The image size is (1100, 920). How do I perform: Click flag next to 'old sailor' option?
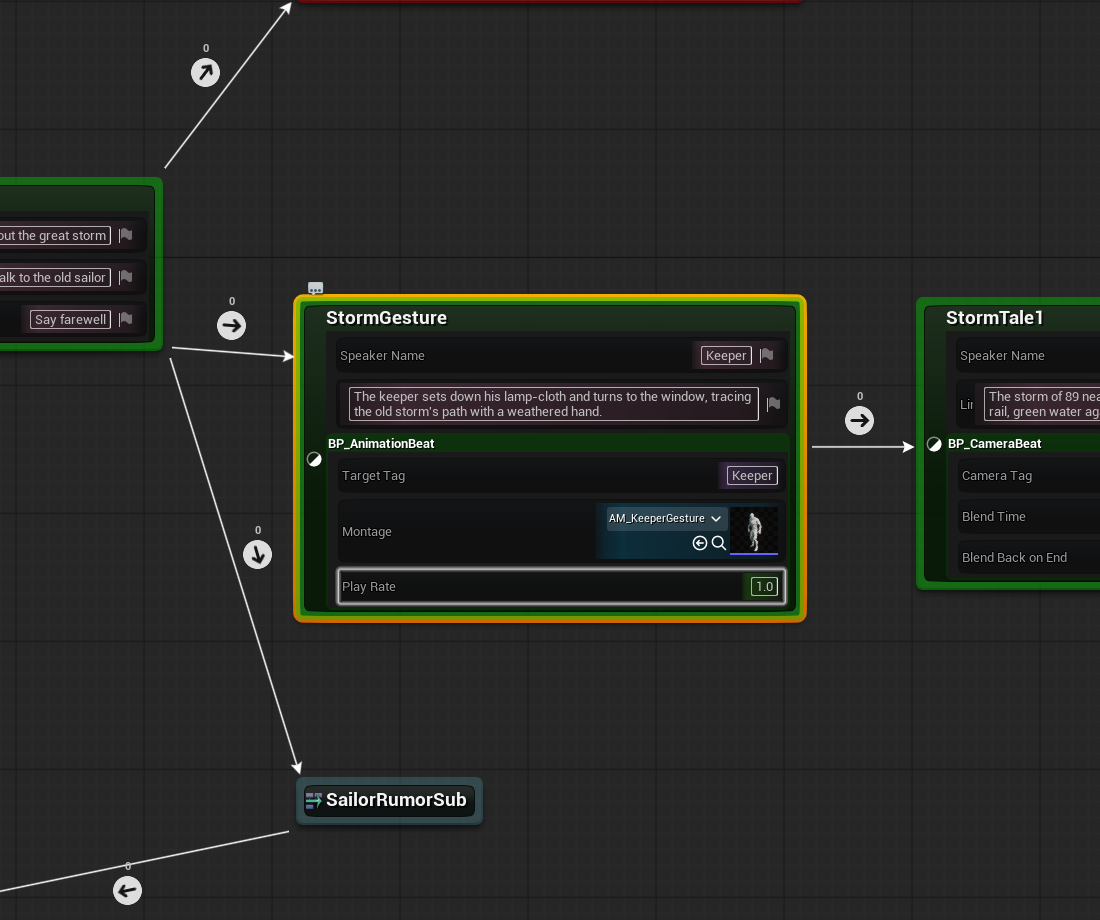pos(126,277)
